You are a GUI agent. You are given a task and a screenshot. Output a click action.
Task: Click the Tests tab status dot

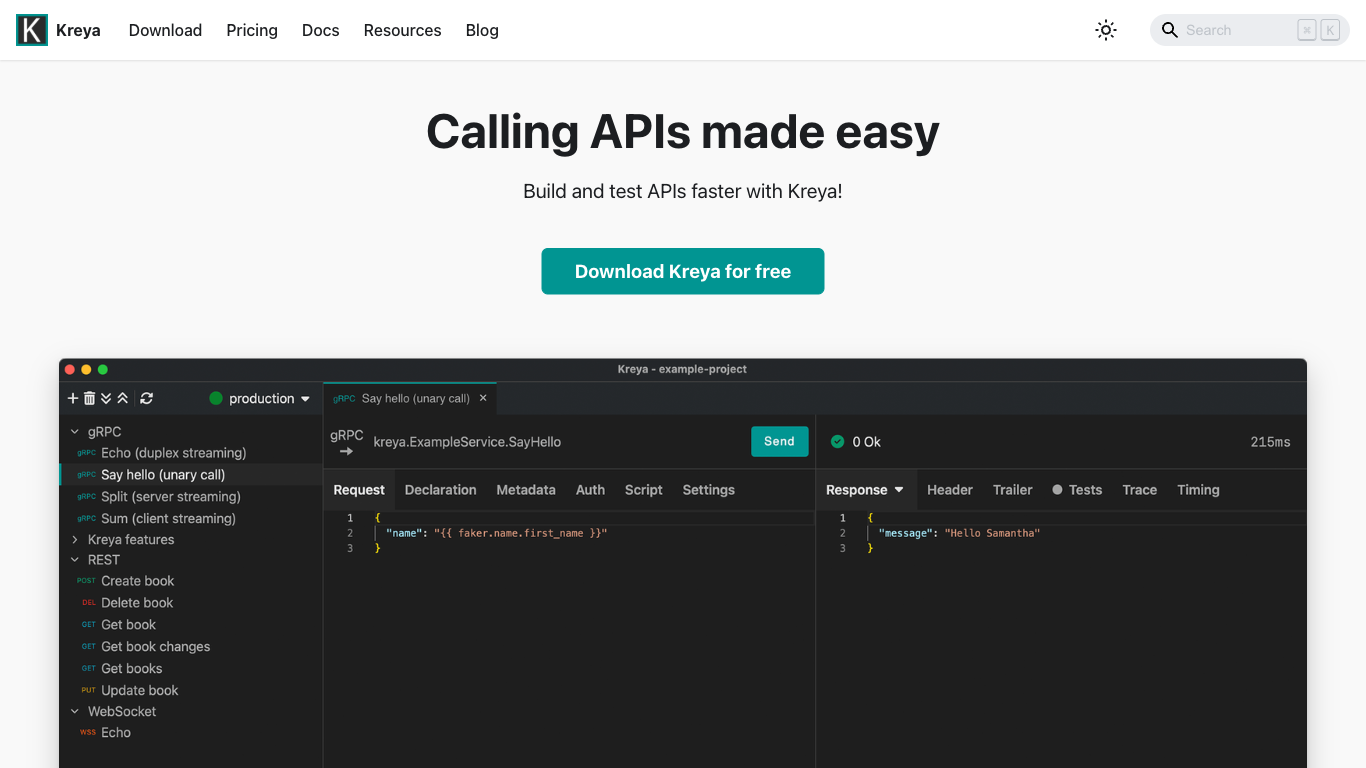click(x=1057, y=490)
